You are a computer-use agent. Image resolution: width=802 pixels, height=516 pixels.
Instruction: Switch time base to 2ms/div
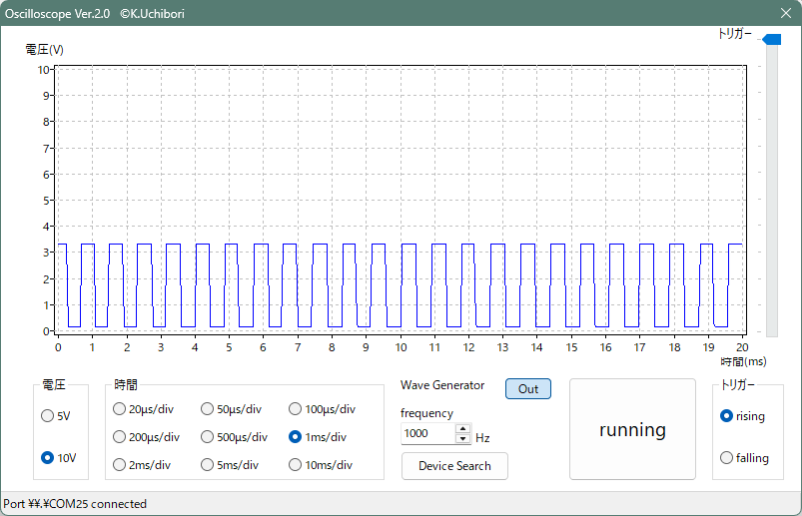coord(120,465)
